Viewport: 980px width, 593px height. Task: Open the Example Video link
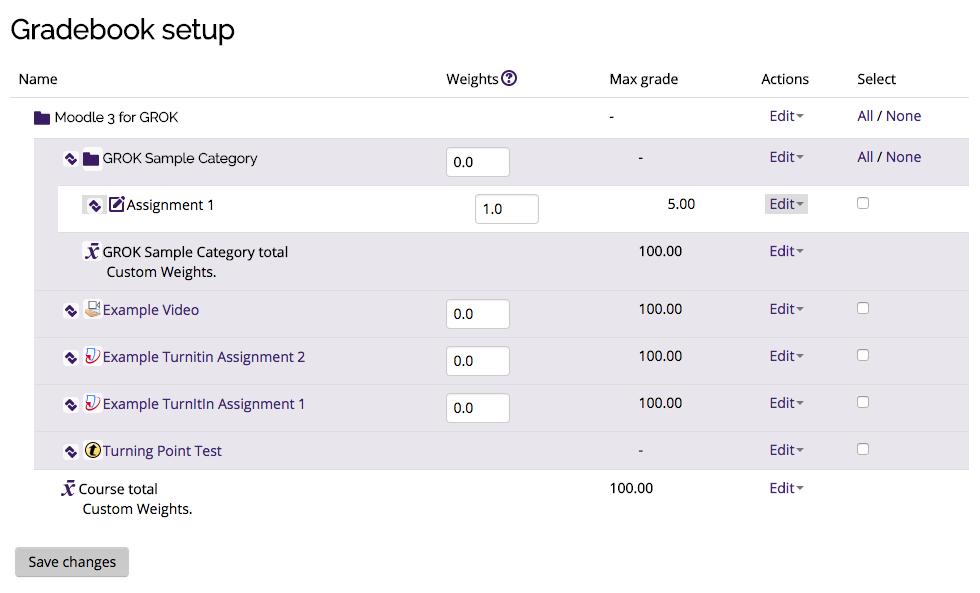(x=151, y=310)
